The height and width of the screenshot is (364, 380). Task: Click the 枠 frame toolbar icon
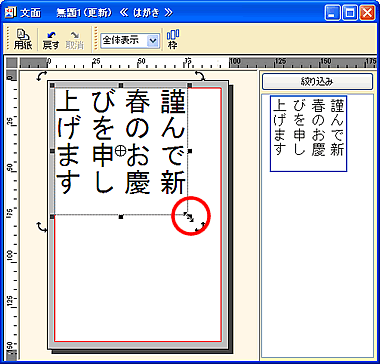173,40
